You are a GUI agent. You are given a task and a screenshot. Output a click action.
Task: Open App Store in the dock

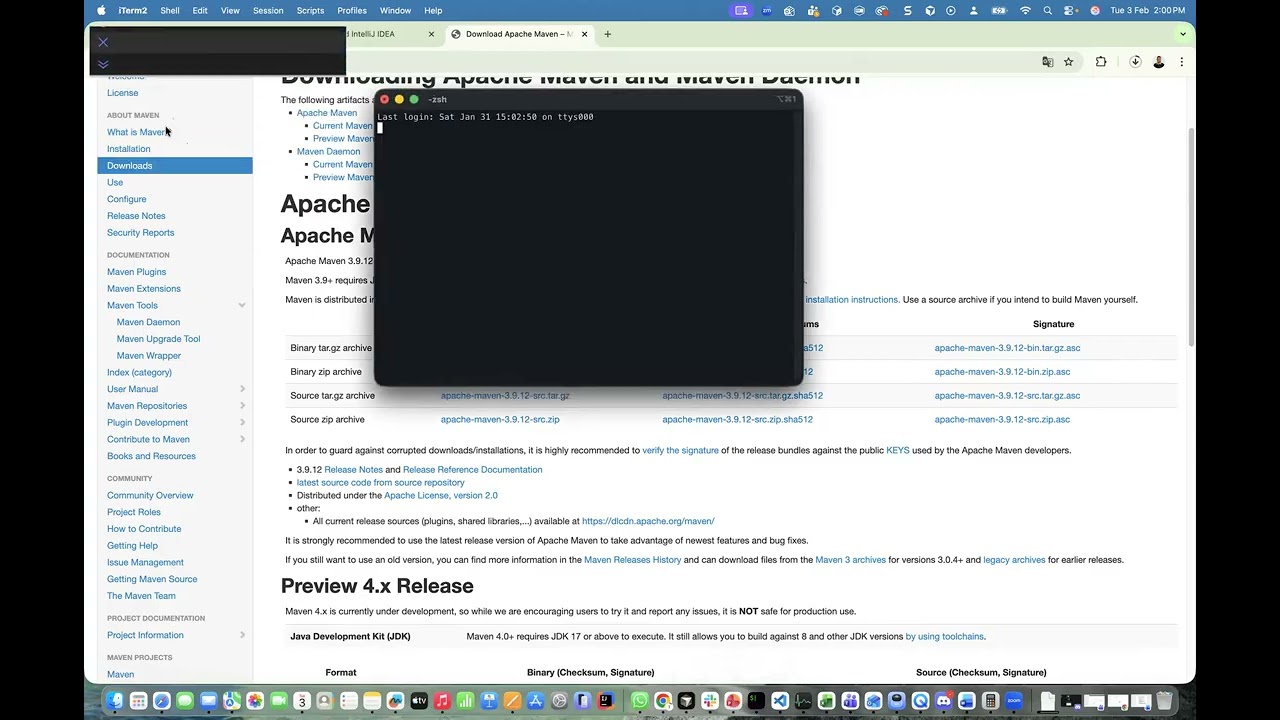[x=536, y=701]
